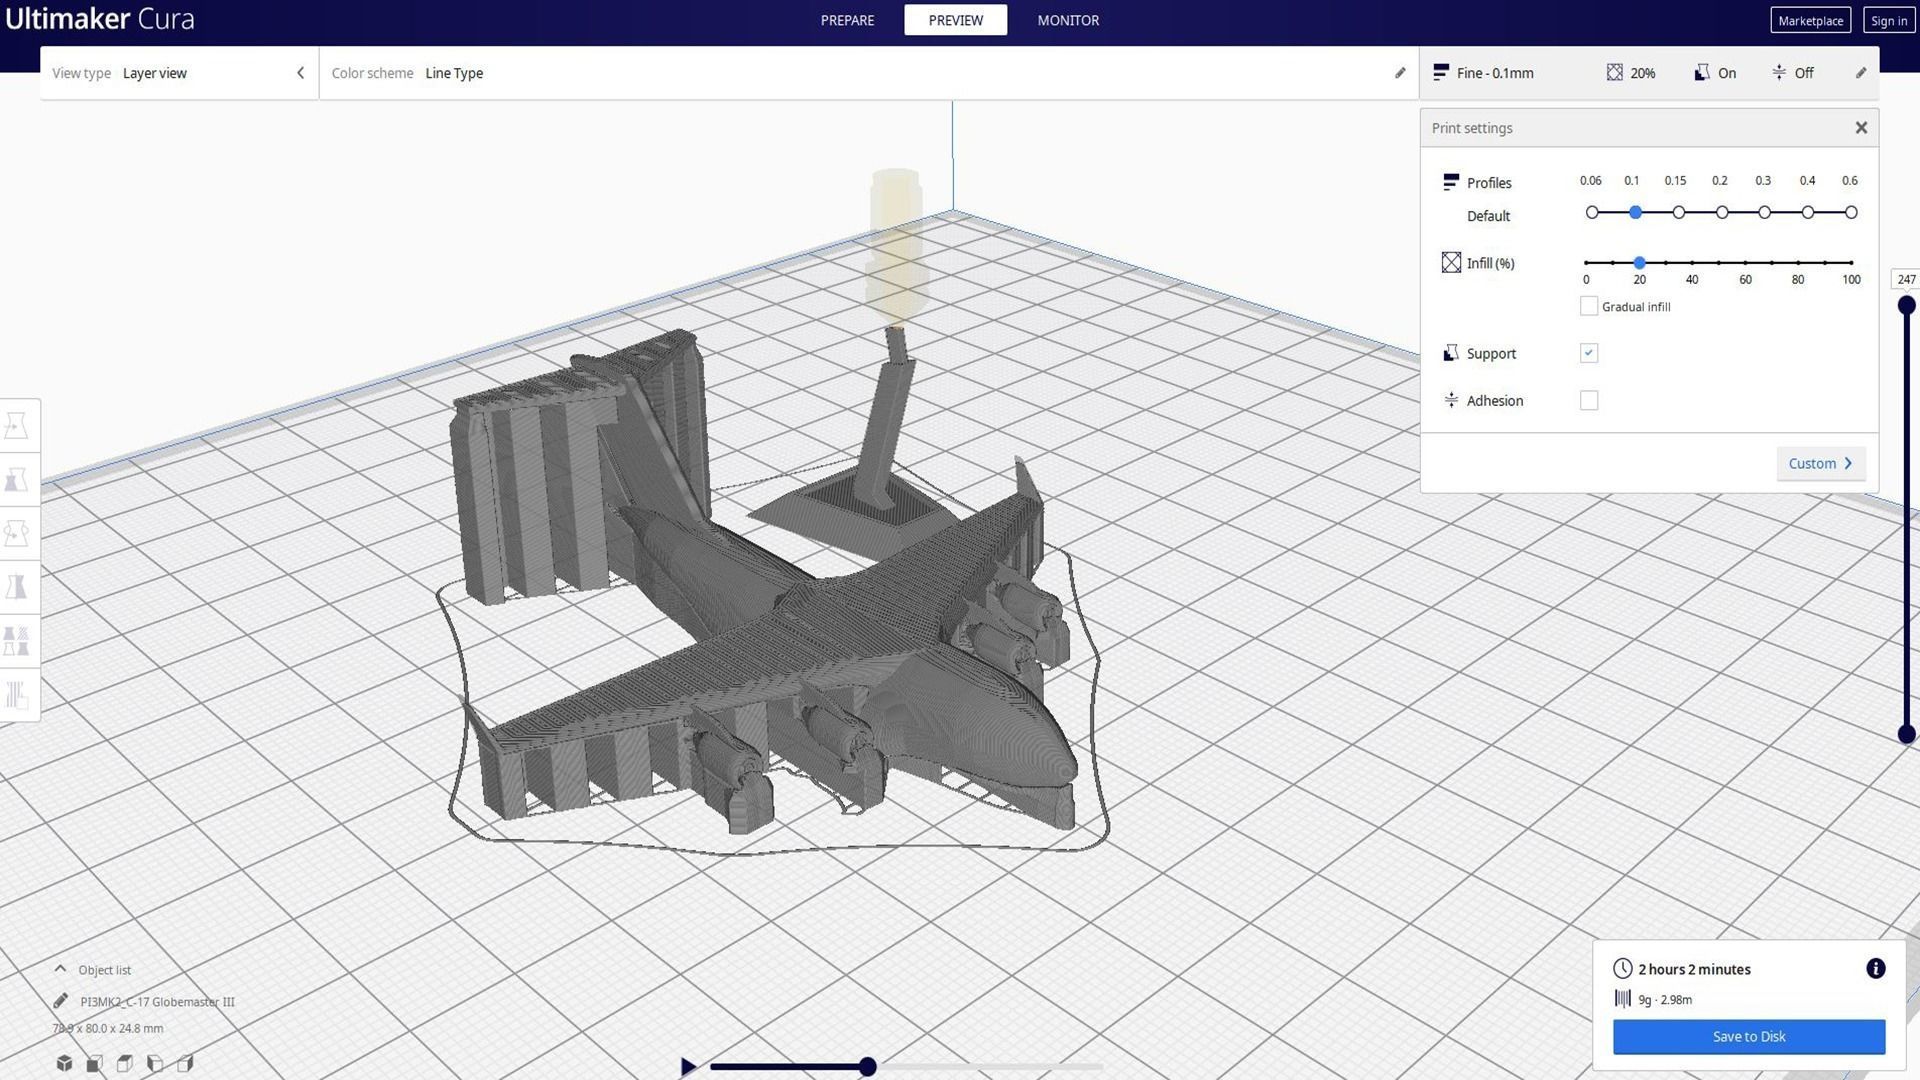Screen dimensions: 1920x1080
Task: Select PI3MK2_C-17 Globemaster III in object list
Action: 157,1001
